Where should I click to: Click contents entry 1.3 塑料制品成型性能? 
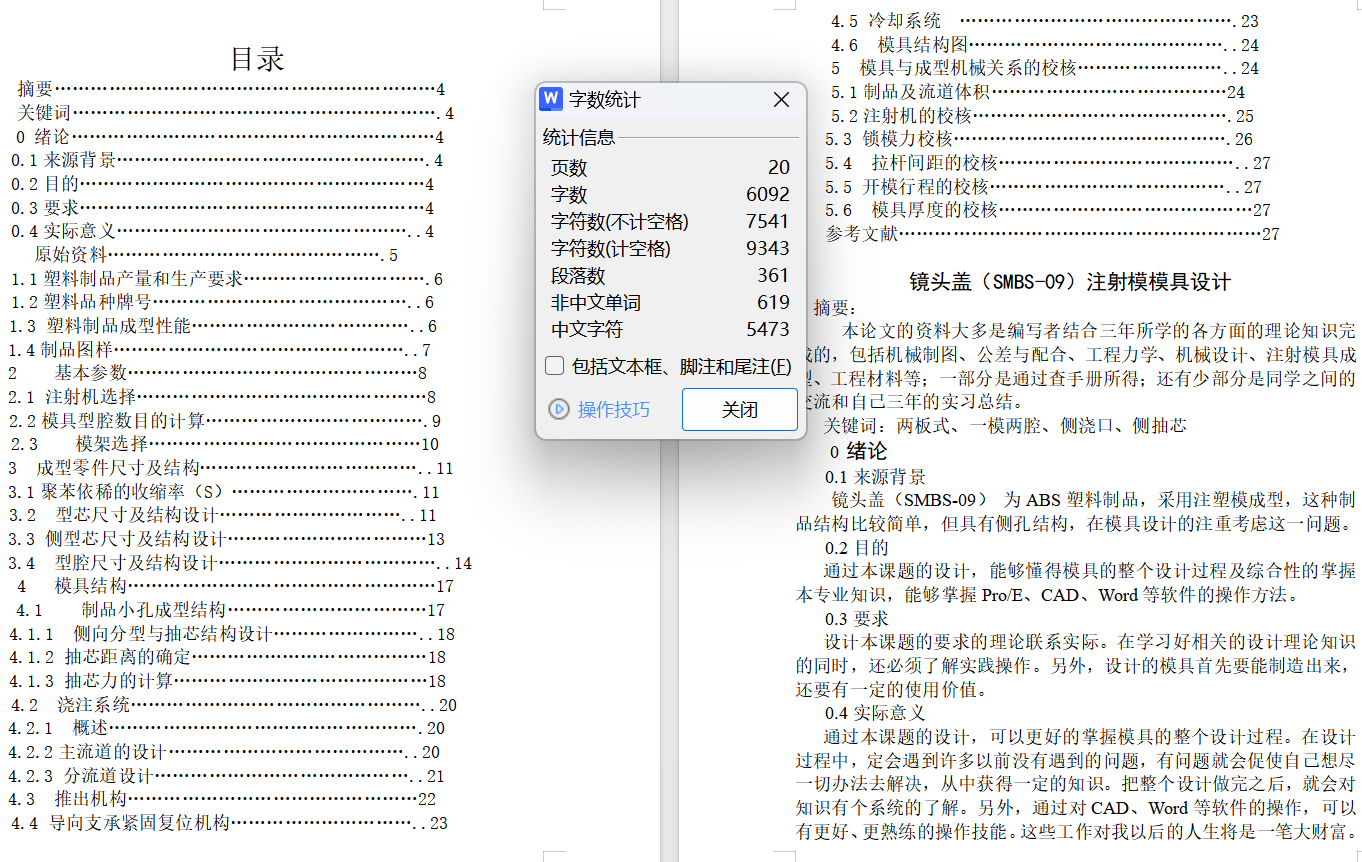(224, 326)
